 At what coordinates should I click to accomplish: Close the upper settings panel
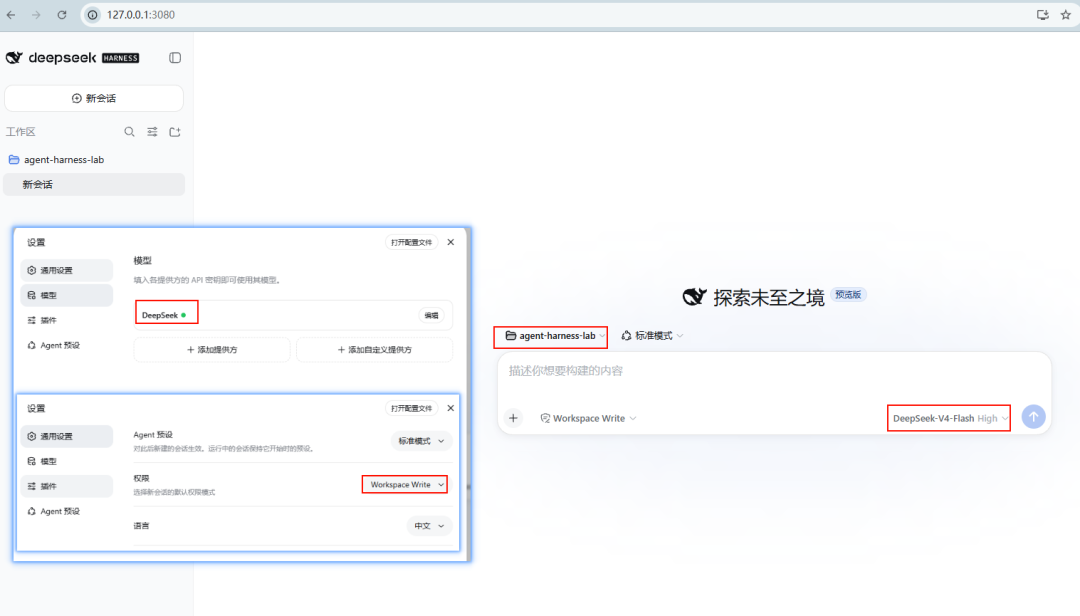point(450,243)
